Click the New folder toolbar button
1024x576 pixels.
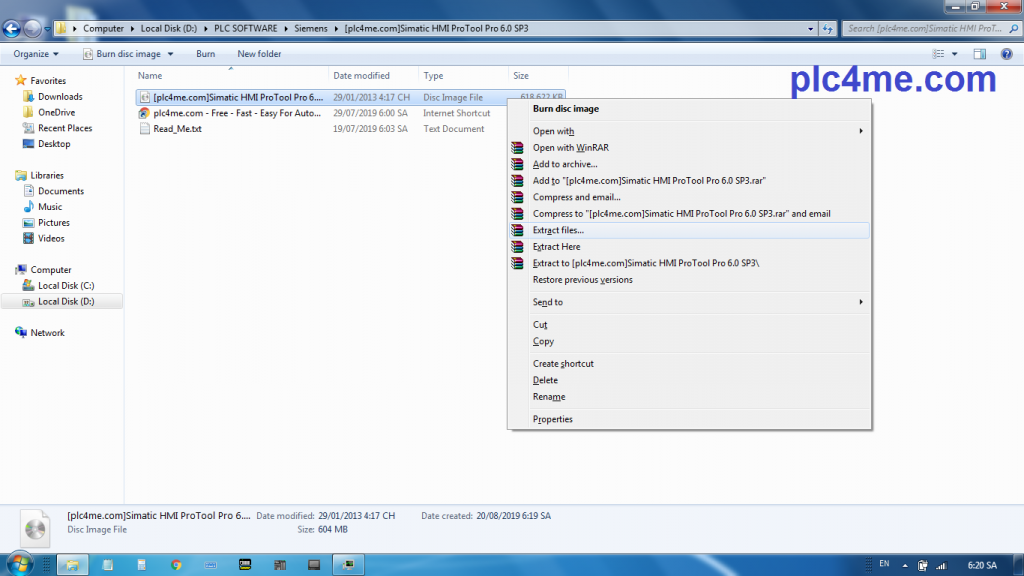click(x=259, y=54)
